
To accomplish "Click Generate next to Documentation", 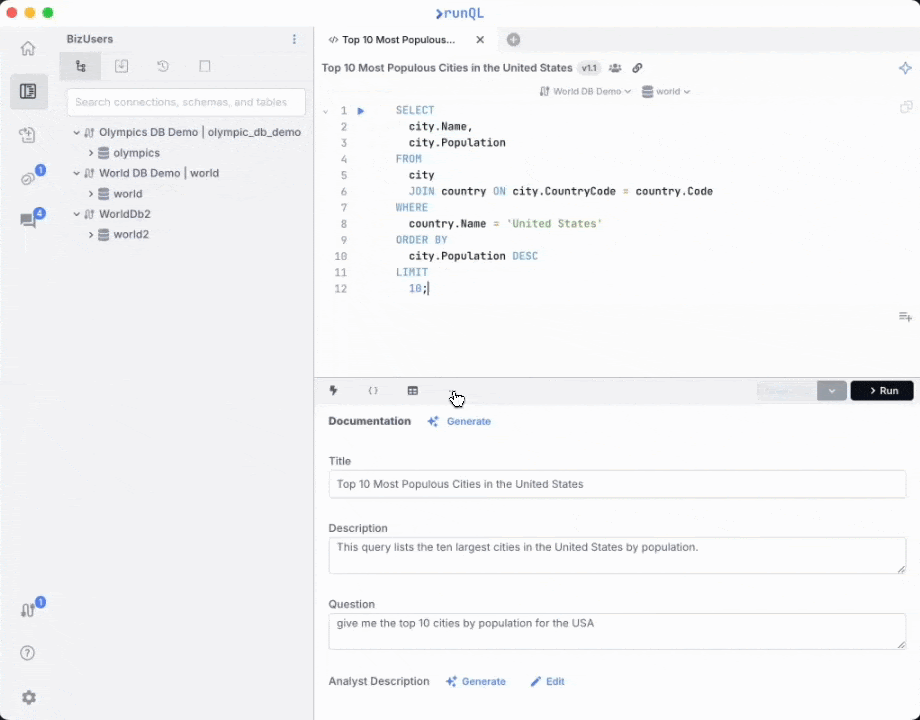I will 459,421.
